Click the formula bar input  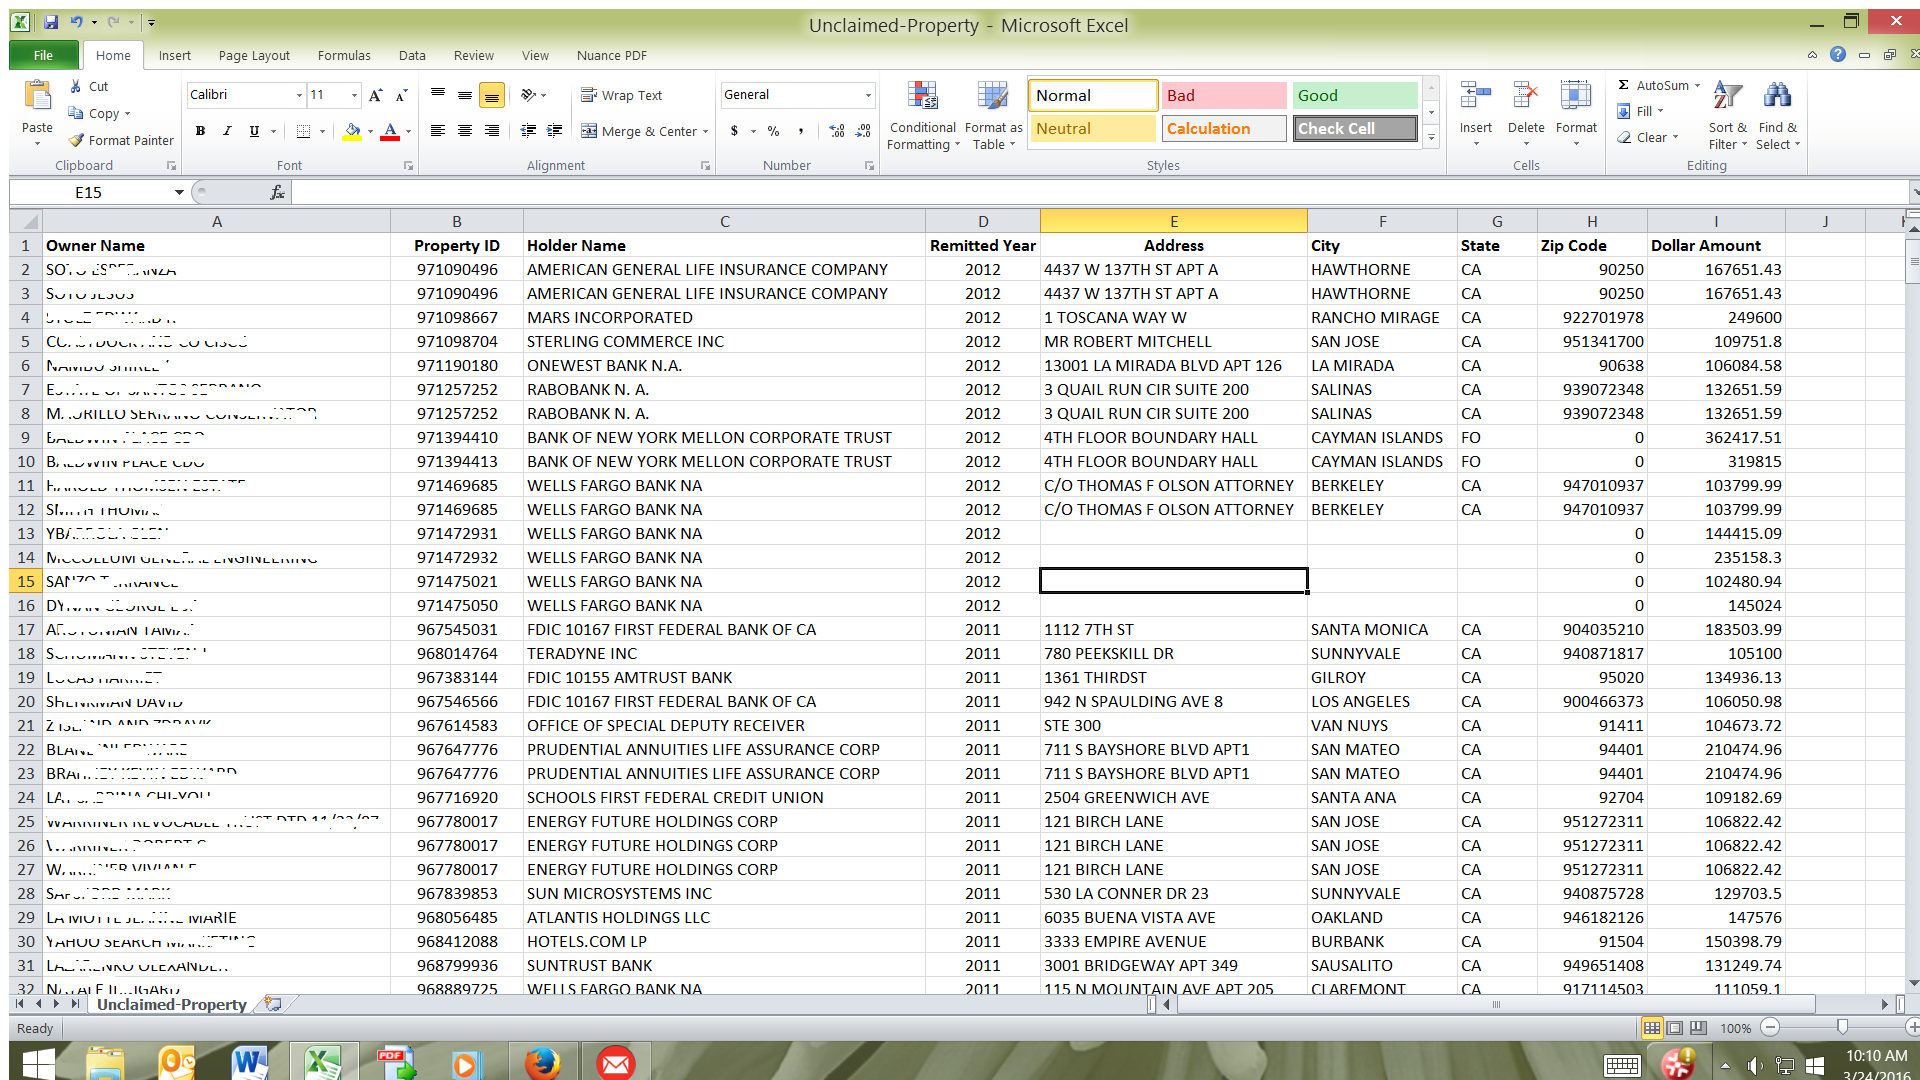[1100, 192]
